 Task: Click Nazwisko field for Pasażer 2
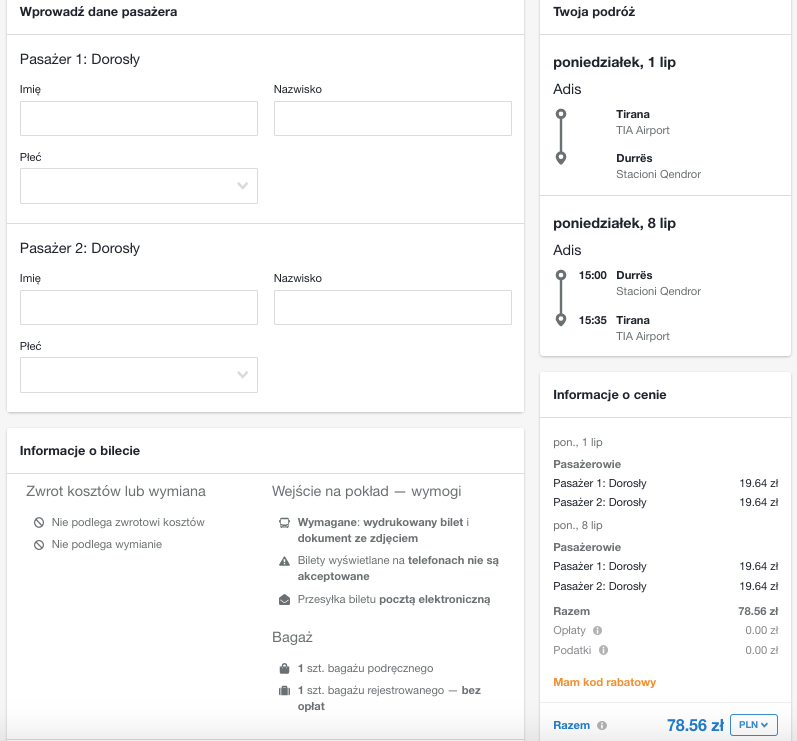pyautogui.click(x=392, y=308)
